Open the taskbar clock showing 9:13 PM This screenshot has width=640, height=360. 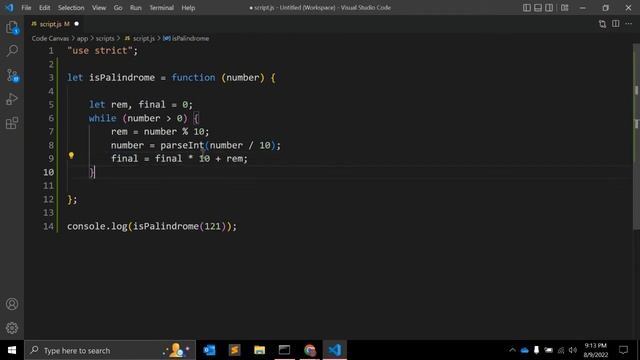click(596, 350)
